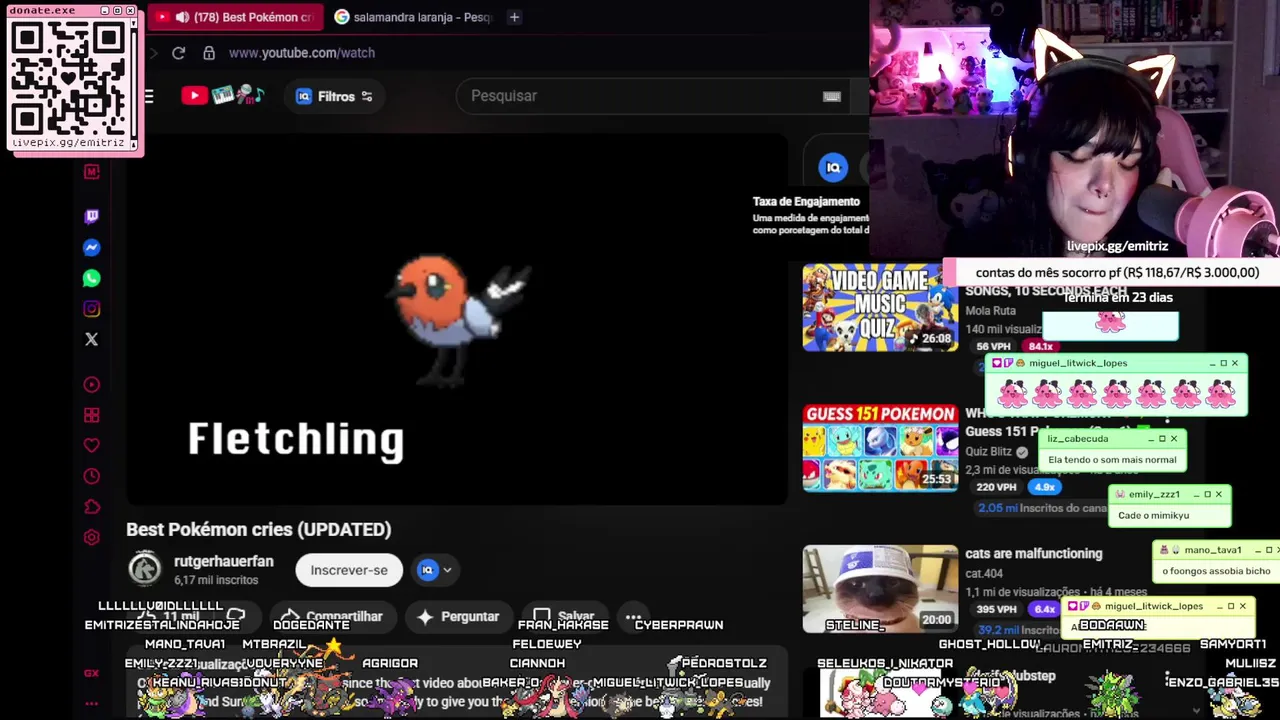Open the extensions cube icon in sidebar

[91, 507]
